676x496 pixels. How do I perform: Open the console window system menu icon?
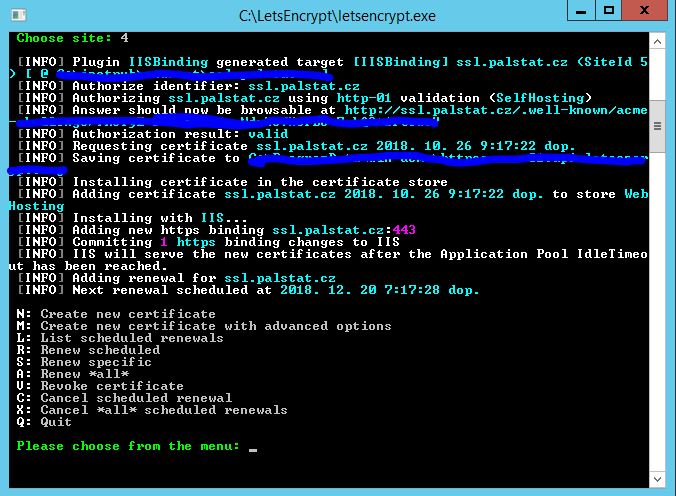click(x=19, y=16)
